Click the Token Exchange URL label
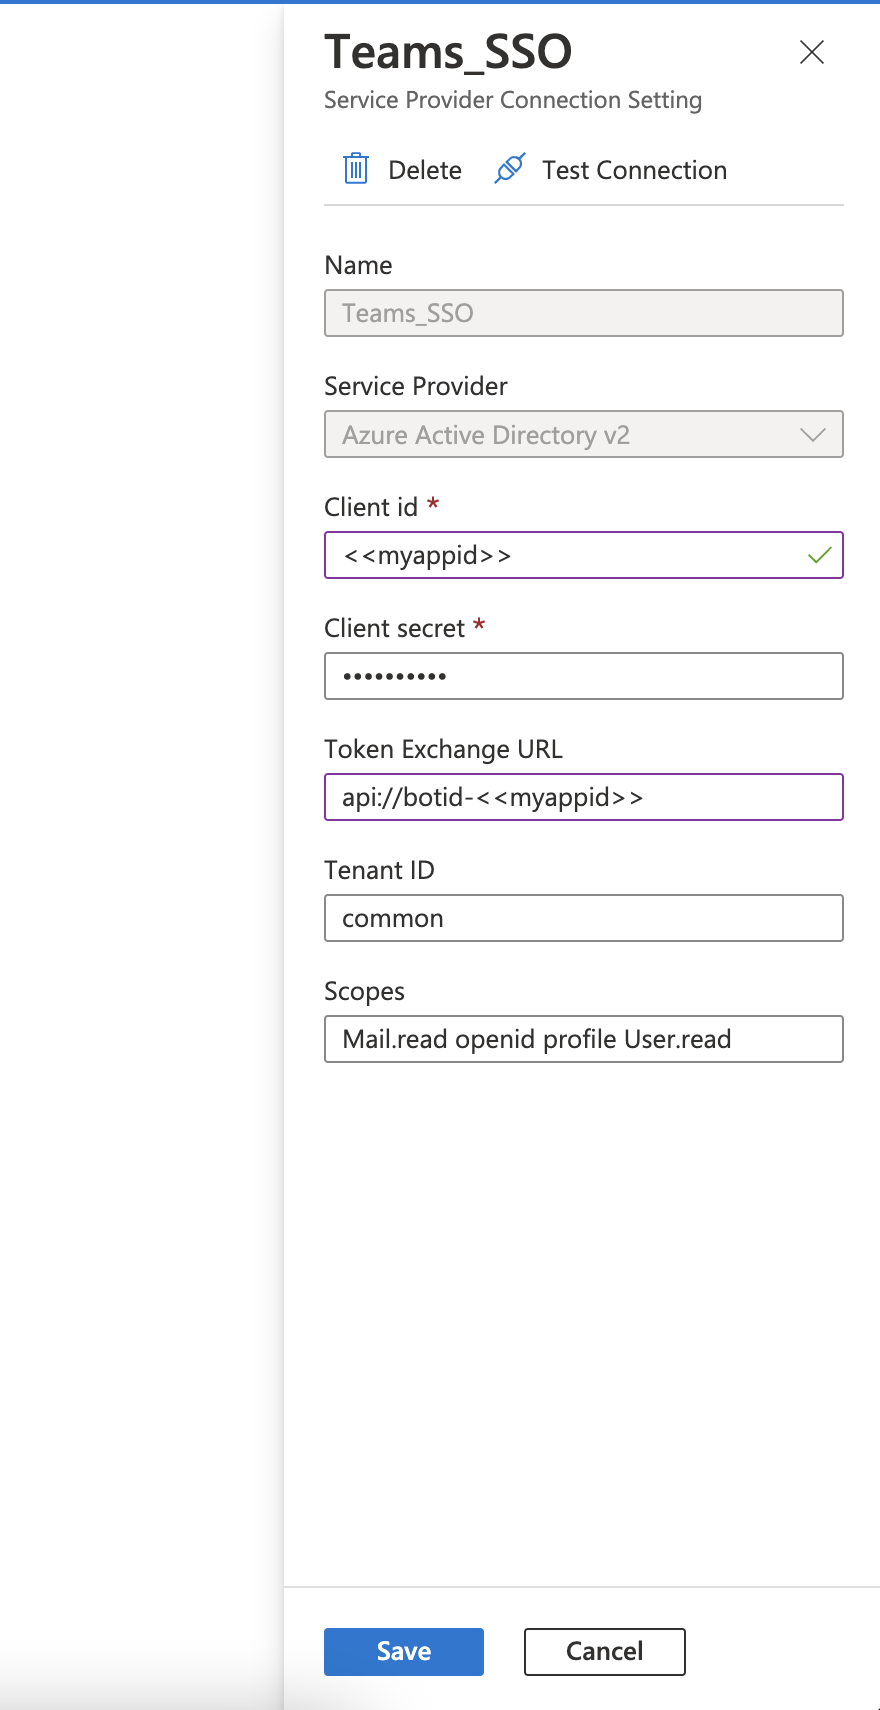This screenshot has width=880, height=1710. tap(443, 749)
